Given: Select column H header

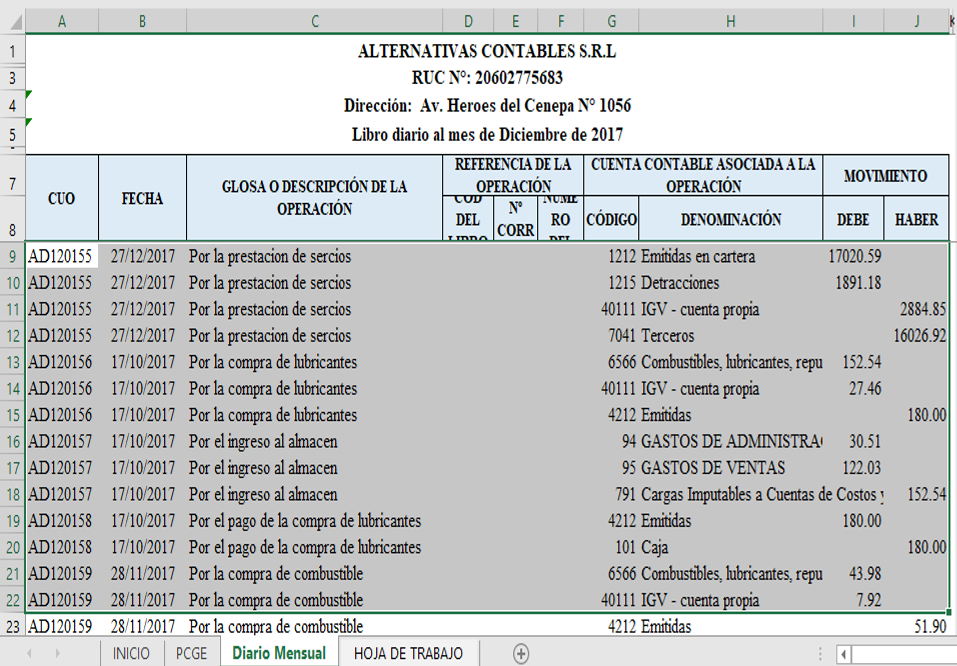Looking at the screenshot, I should point(730,21).
